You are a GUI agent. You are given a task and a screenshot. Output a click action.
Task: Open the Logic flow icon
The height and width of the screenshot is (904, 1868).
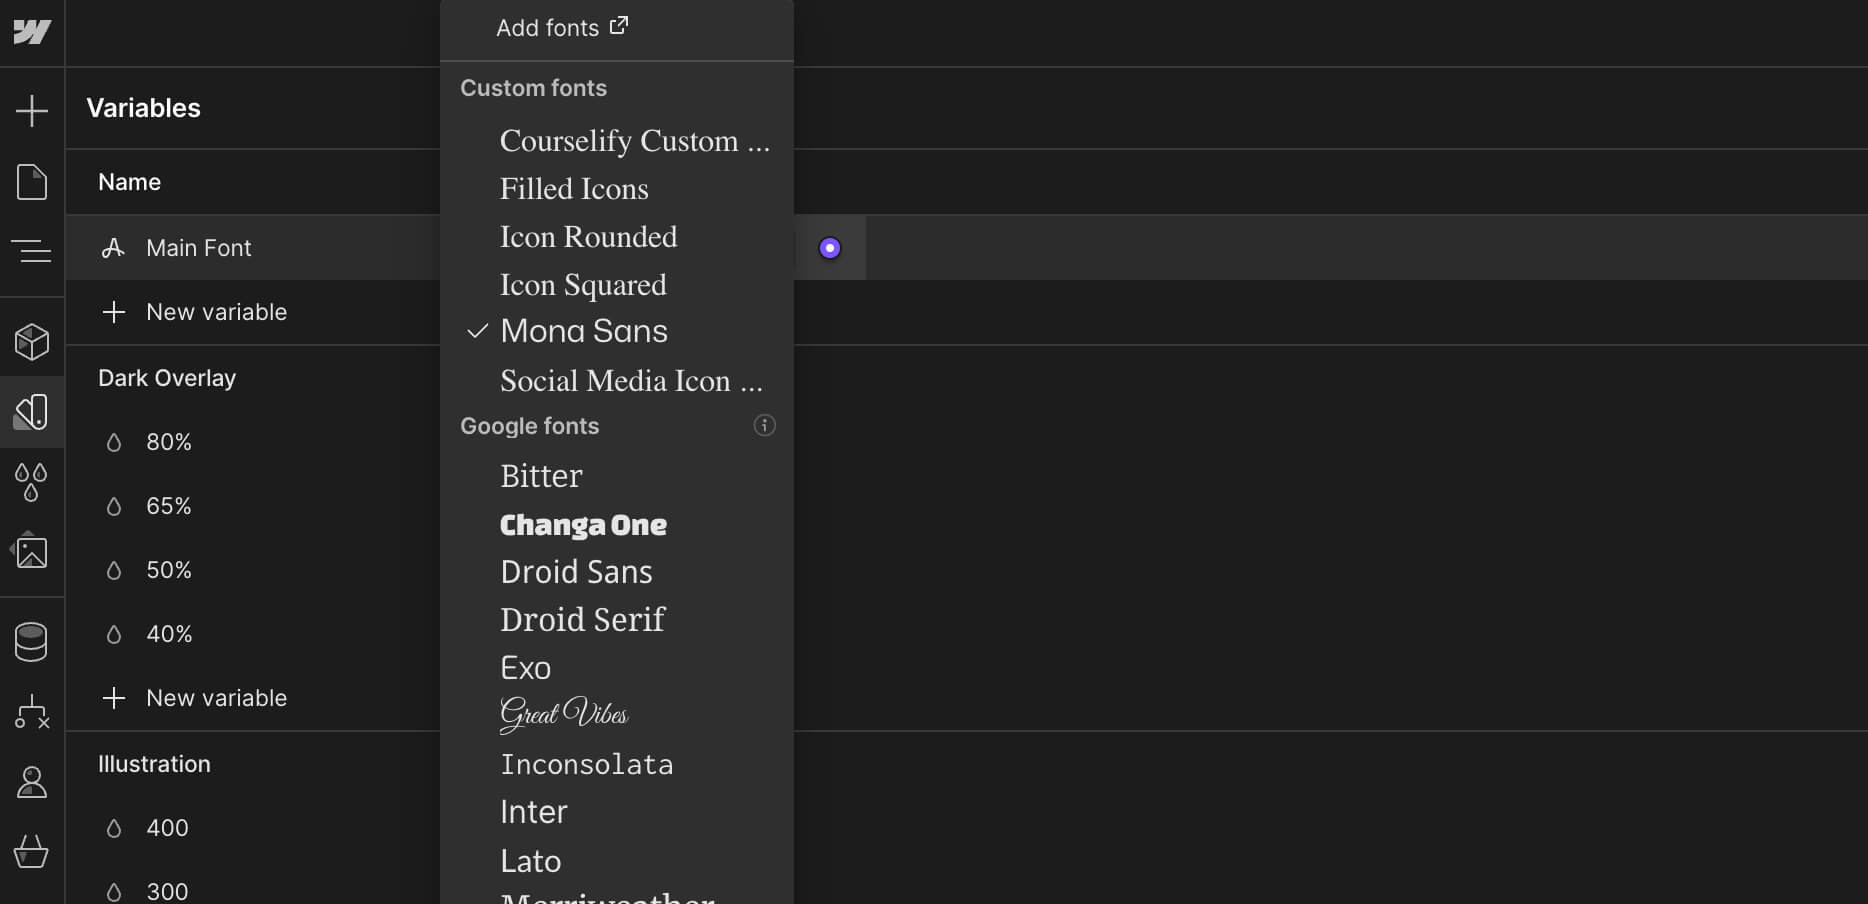click(x=32, y=712)
